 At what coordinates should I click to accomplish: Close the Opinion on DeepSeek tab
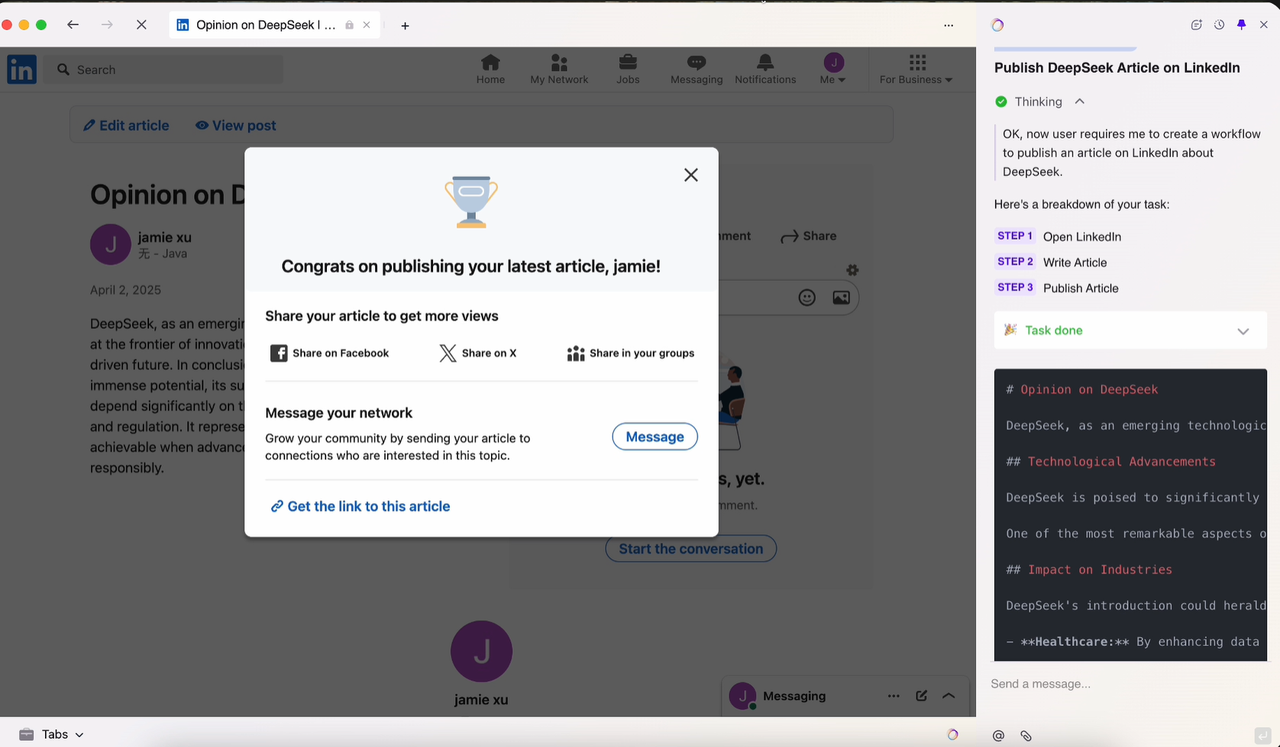(367, 25)
